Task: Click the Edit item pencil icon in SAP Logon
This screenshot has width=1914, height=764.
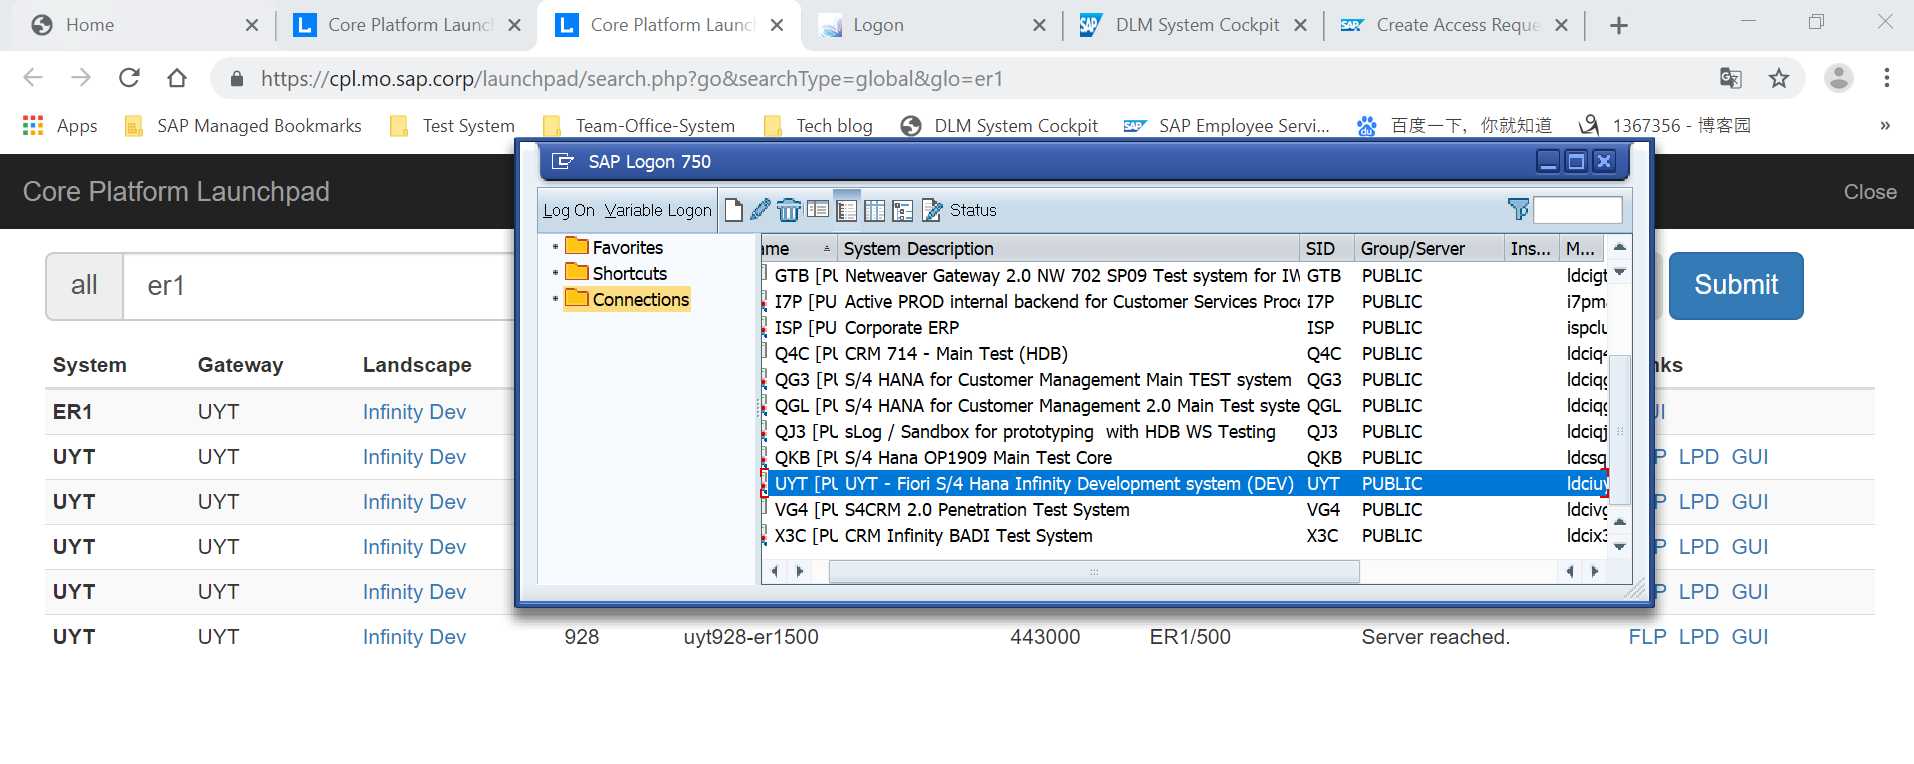Action: (x=760, y=210)
